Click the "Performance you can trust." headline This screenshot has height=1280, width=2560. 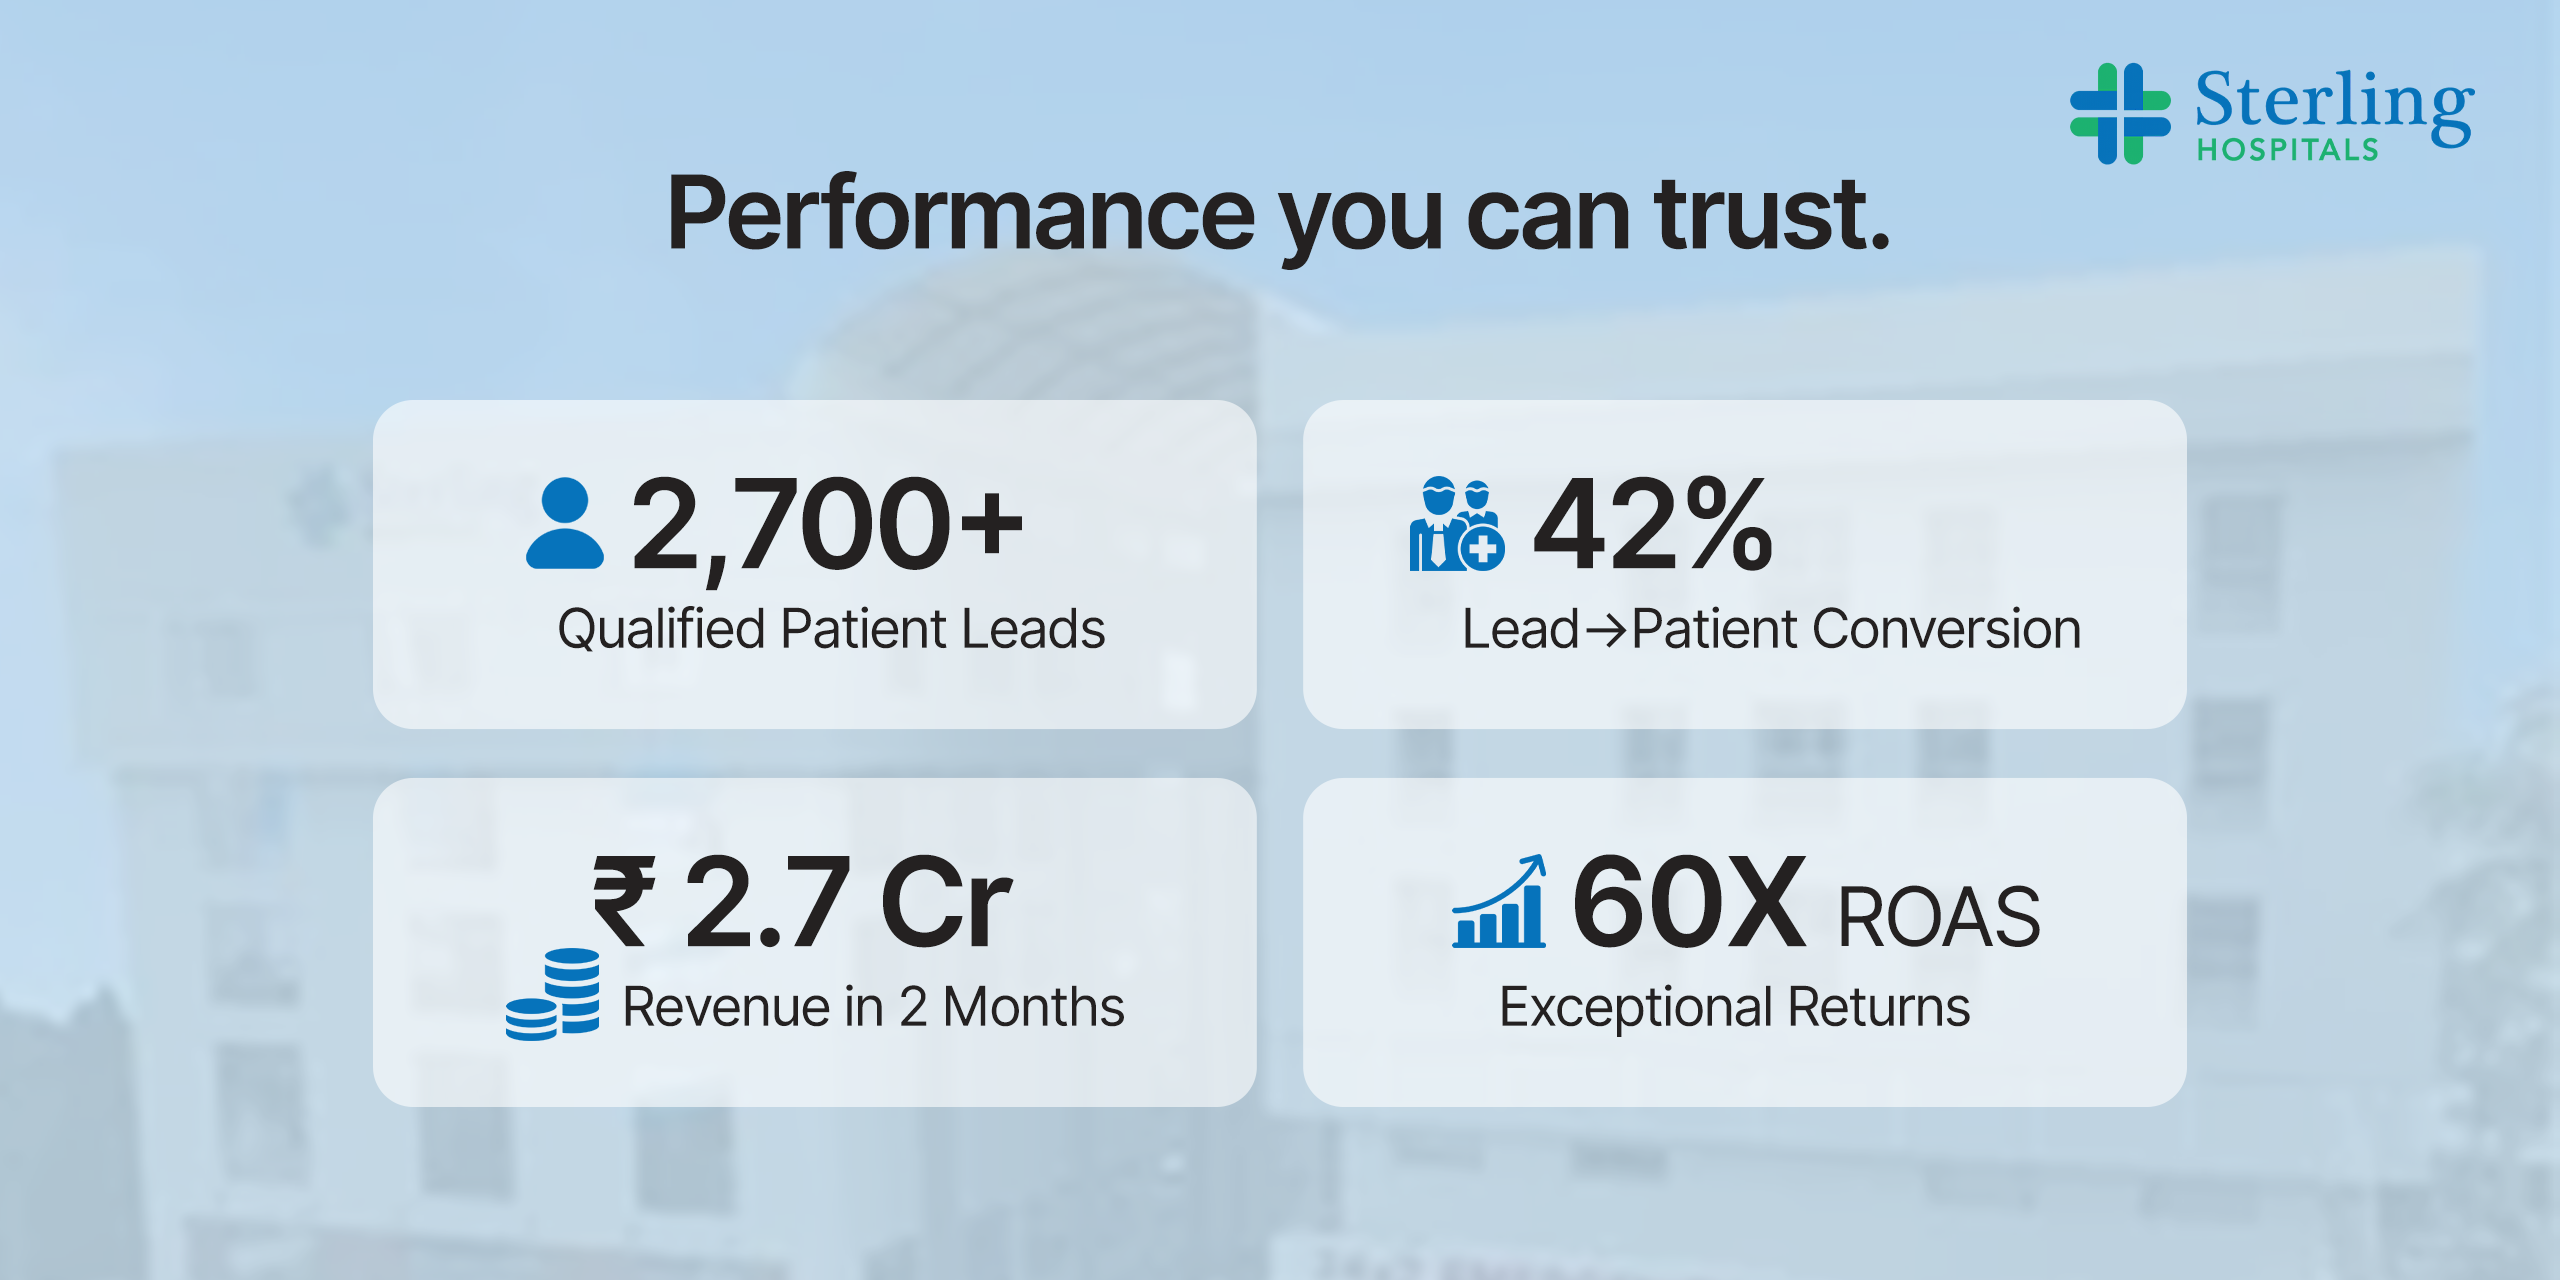(x=1278, y=214)
